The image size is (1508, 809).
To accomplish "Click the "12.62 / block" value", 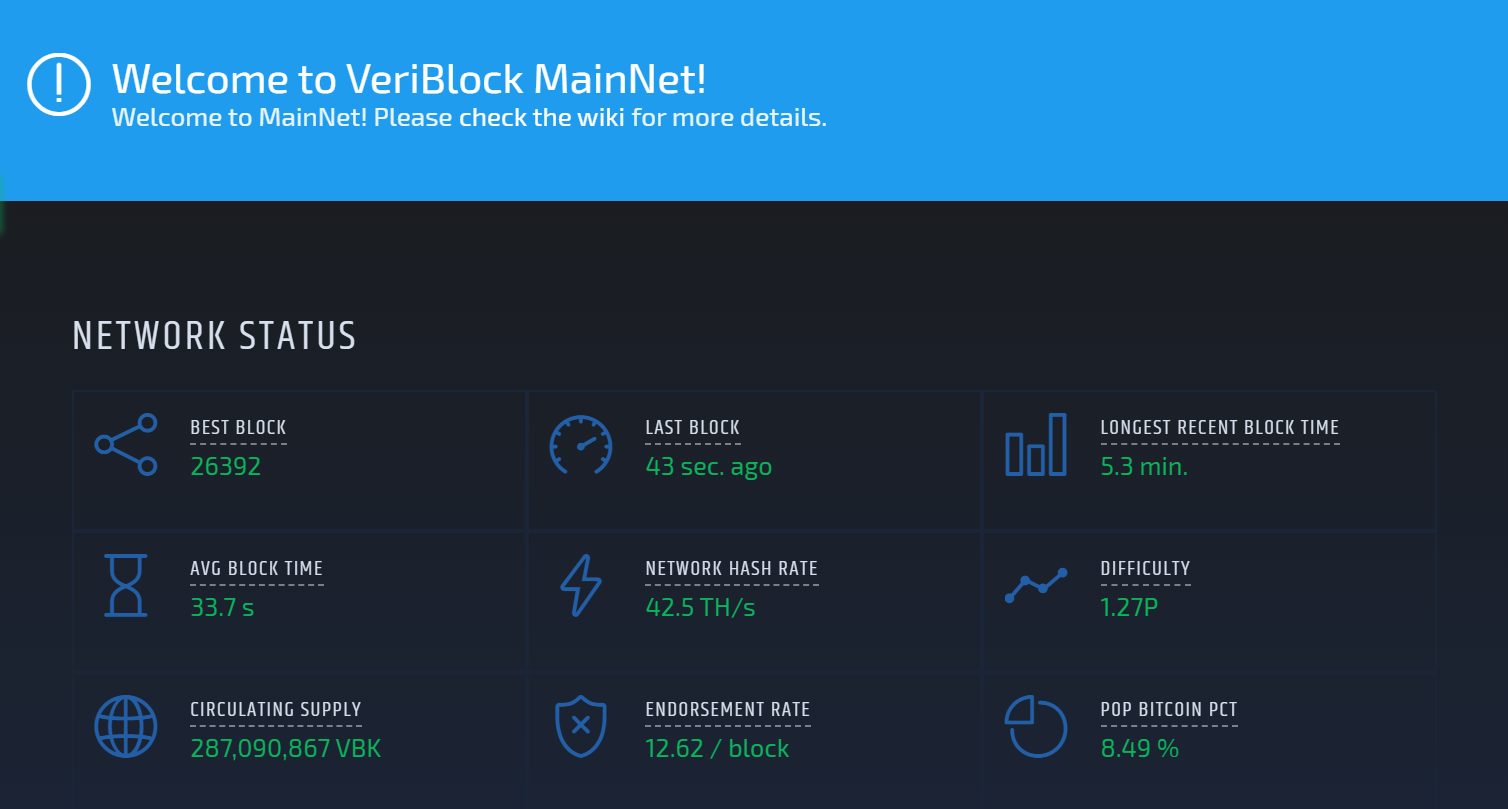I will point(717,749).
